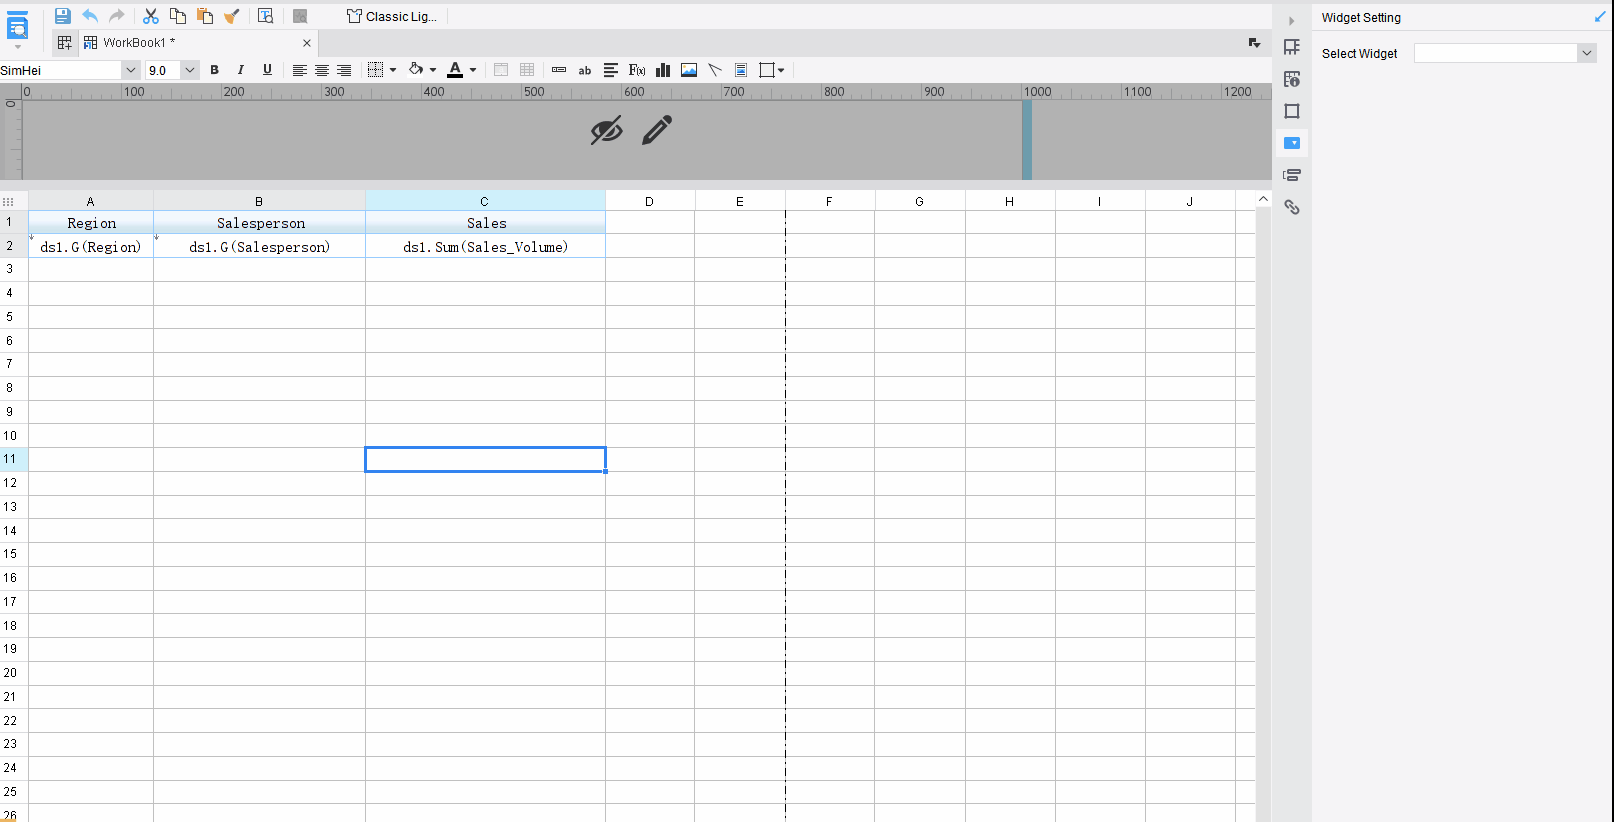Click the sub-report document icon

tap(741, 70)
